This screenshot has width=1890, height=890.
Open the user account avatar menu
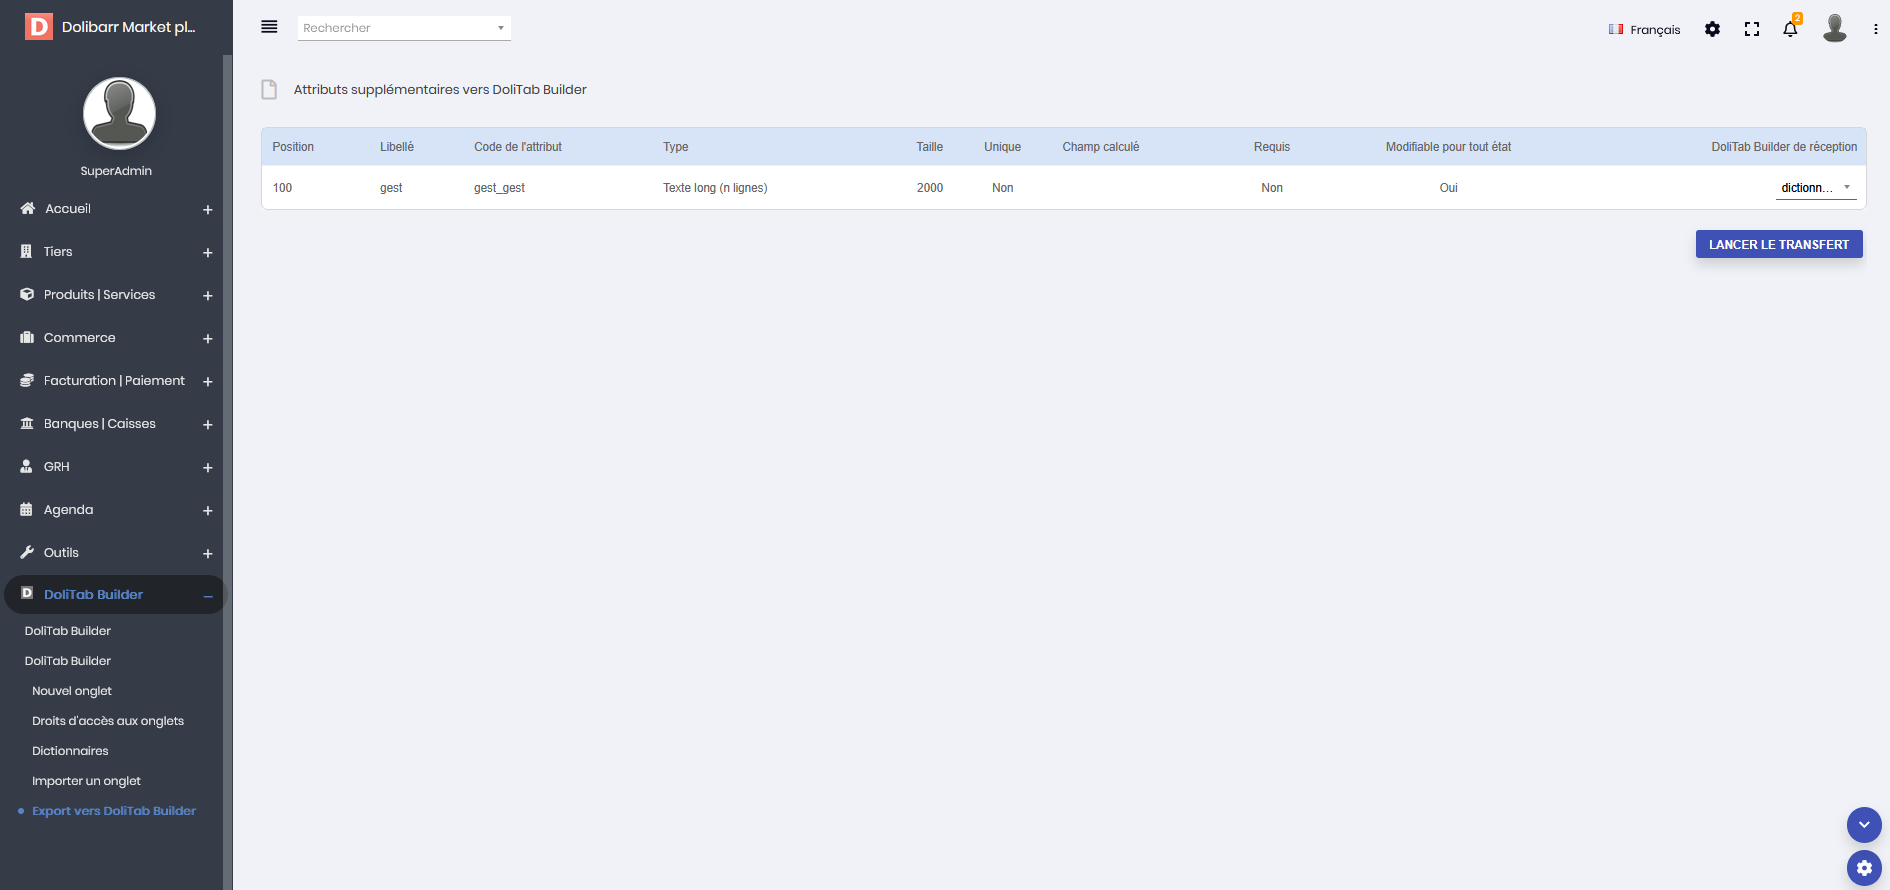[1835, 28]
